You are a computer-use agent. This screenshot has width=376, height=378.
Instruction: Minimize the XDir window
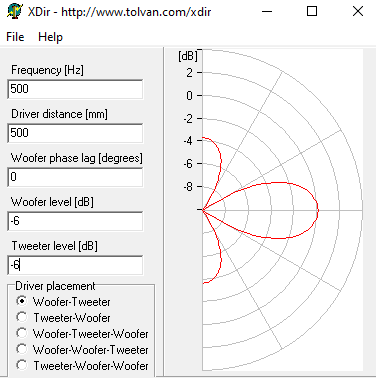tap(267, 11)
